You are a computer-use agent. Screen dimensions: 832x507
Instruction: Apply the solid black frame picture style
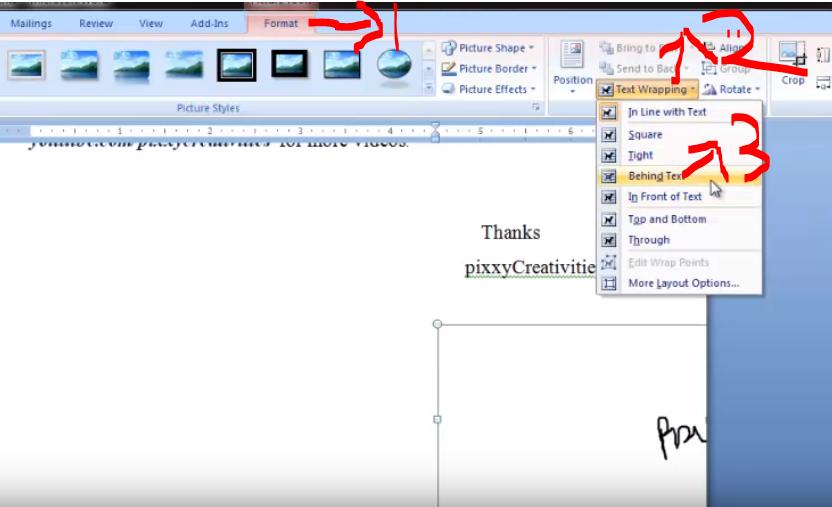pos(289,64)
